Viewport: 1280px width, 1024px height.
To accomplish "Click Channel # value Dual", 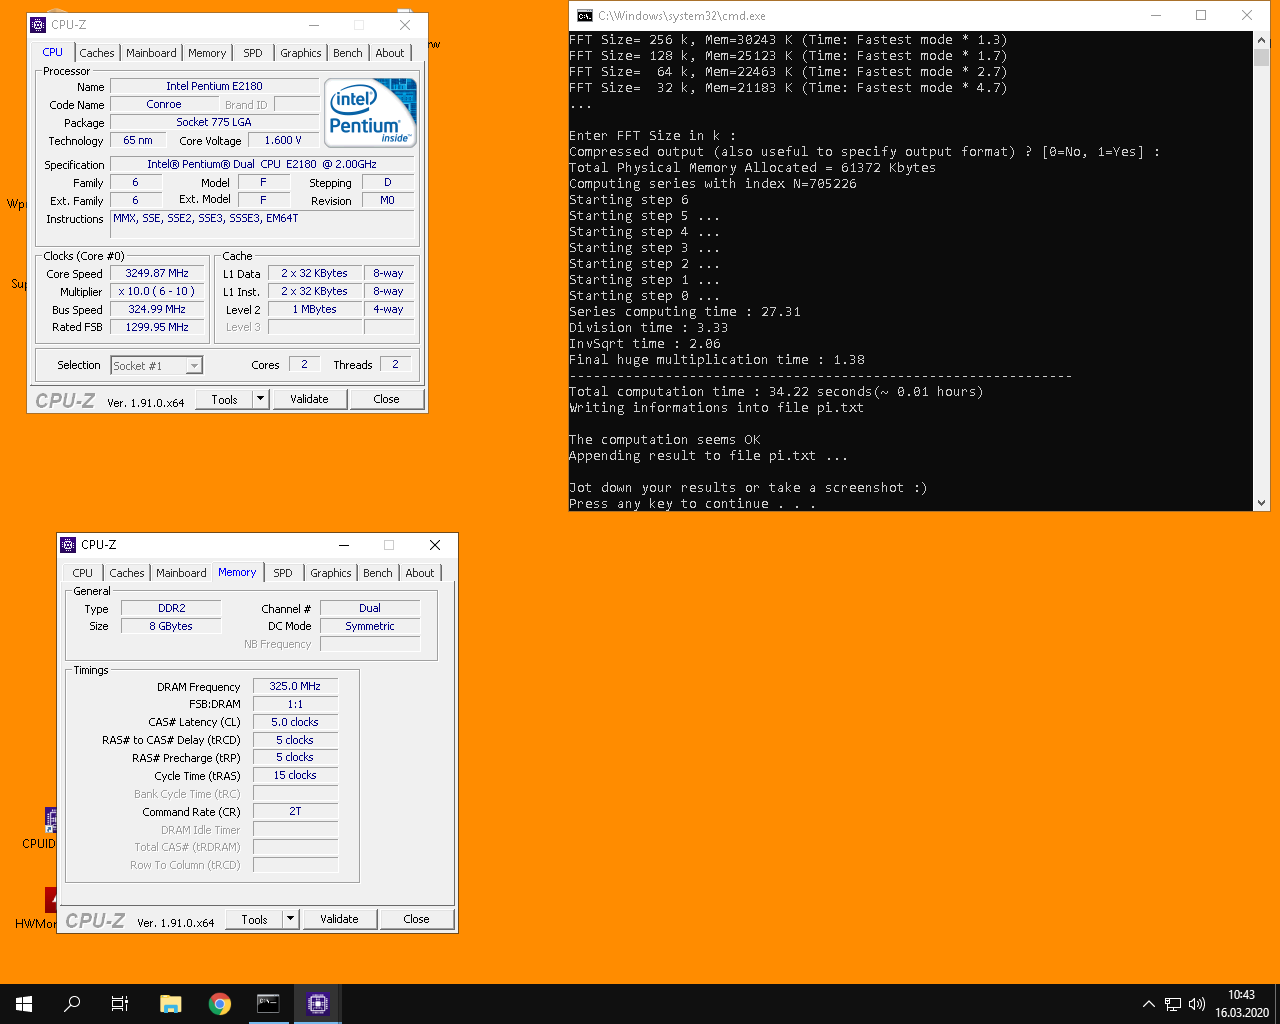I will pyautogui.click(x=370, y=608).
